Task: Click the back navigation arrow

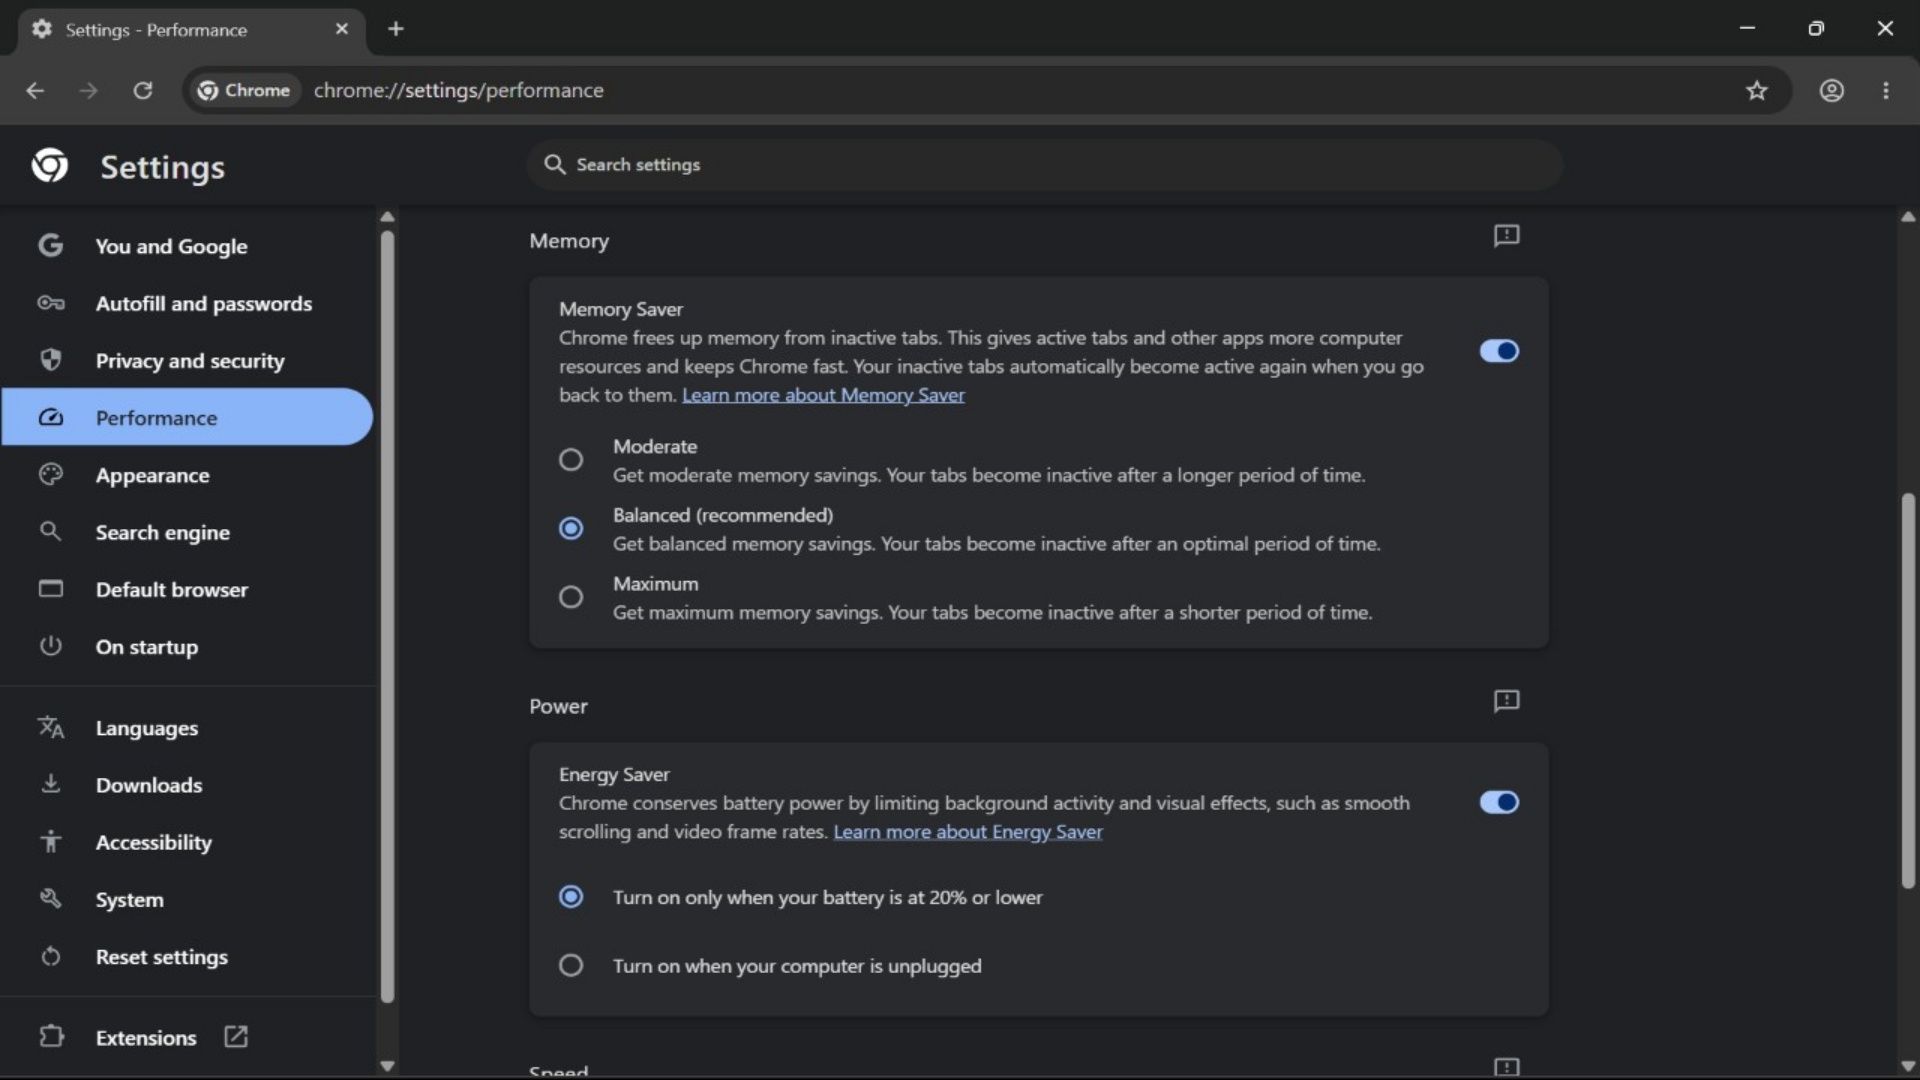Action: click(x=35, y=90)
